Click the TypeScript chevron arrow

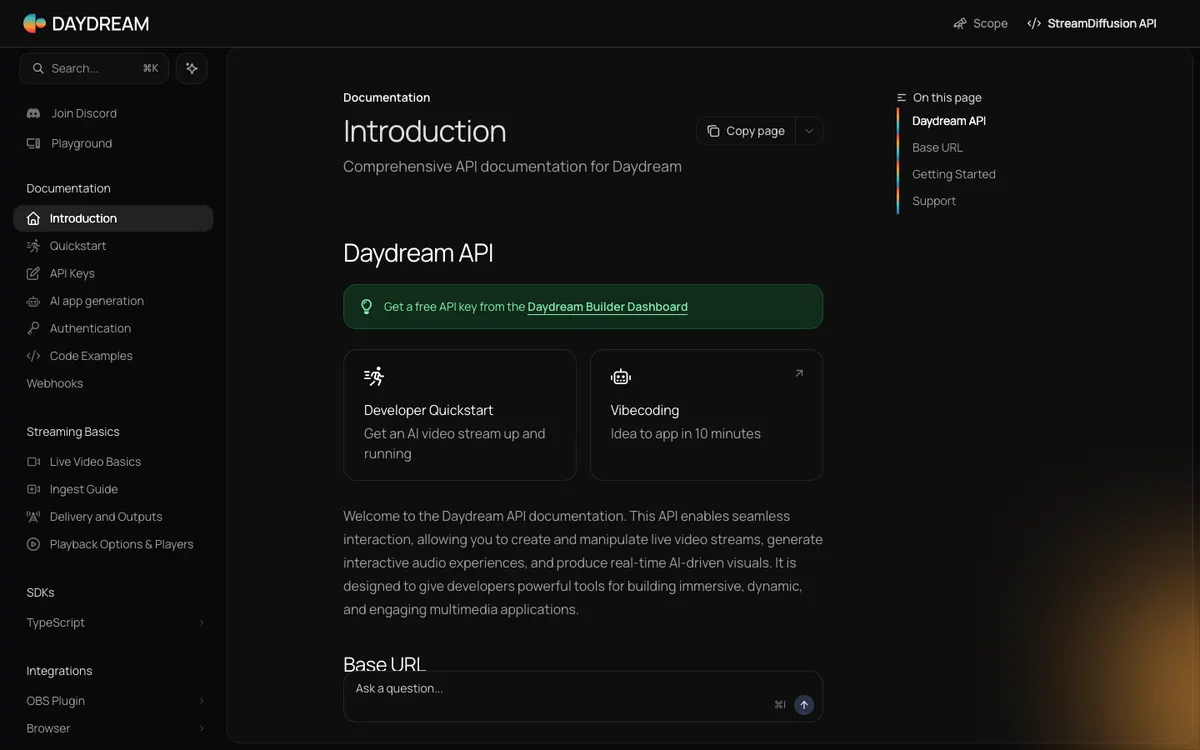pos(201,622)
